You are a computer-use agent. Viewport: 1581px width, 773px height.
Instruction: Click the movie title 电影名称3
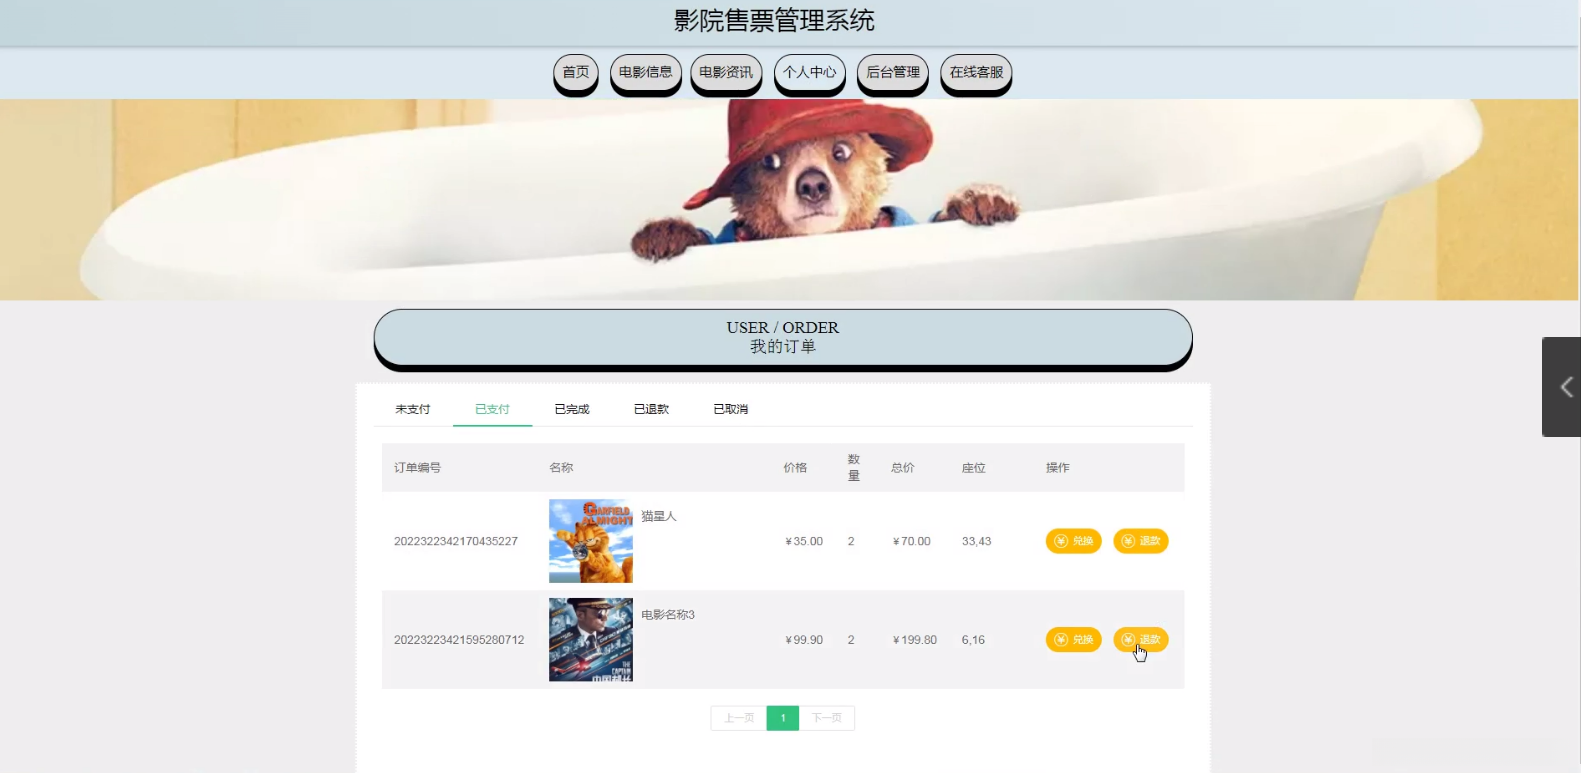click(x=668, y=615)
